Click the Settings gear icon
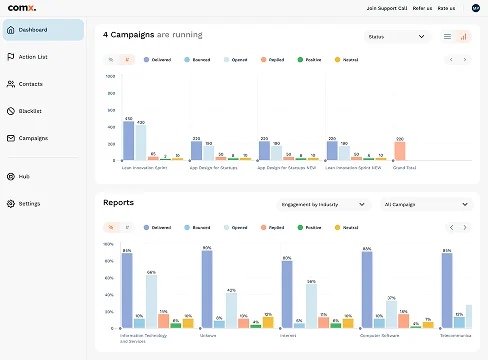This screenshot has width=488, height=360. [x=11, y=203]
